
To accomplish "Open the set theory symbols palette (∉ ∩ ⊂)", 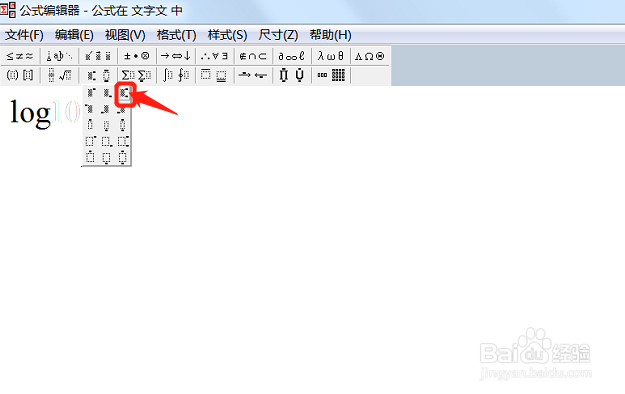I will [x=253, y=56].
